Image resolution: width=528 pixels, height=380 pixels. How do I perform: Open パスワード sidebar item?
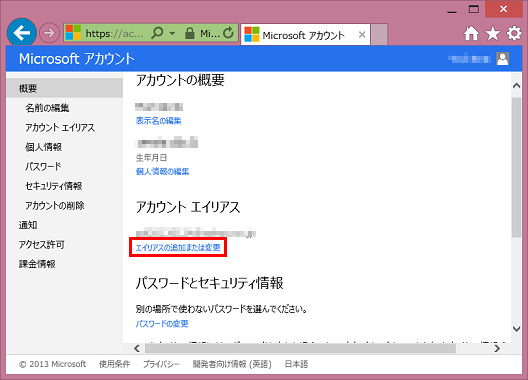coord(43,166)
